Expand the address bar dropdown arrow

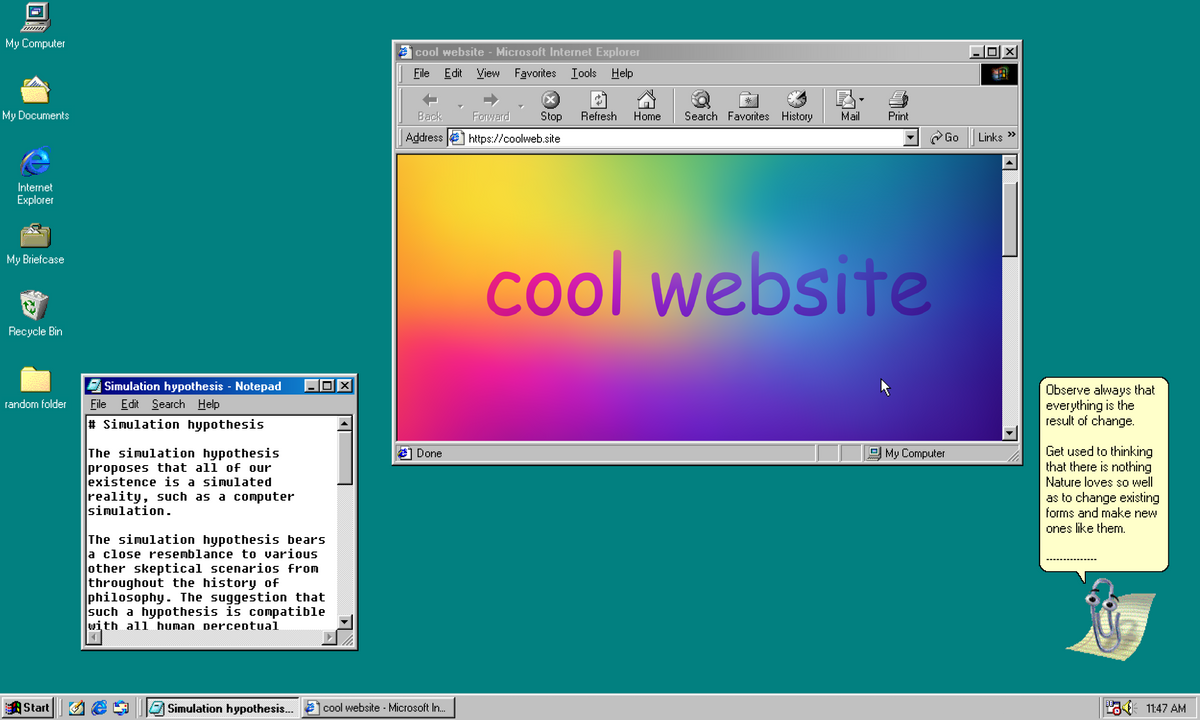pos(910,138)
